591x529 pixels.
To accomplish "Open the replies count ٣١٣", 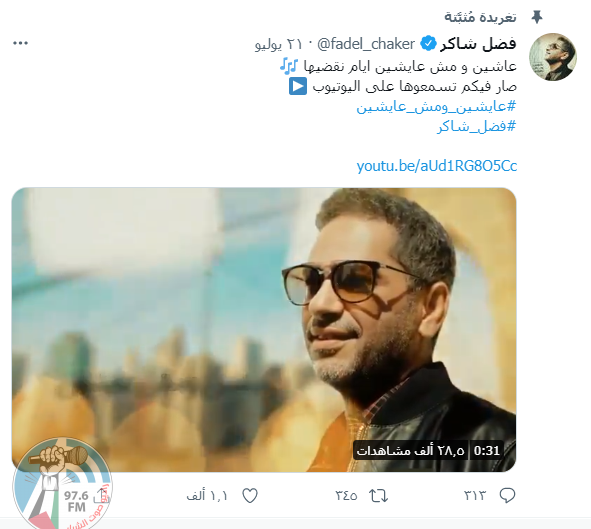I will pyautogui.click(x=475, y=495).
